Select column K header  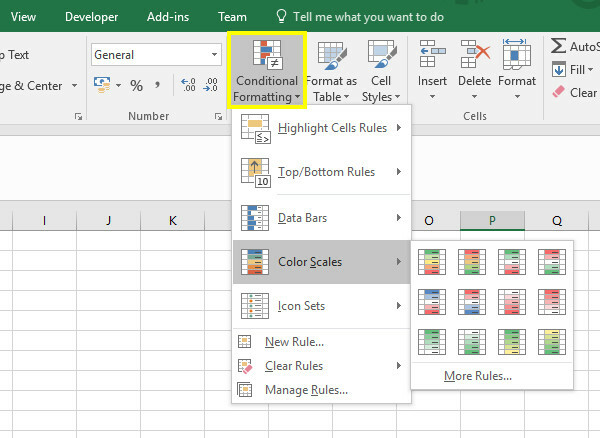point(173,220)
